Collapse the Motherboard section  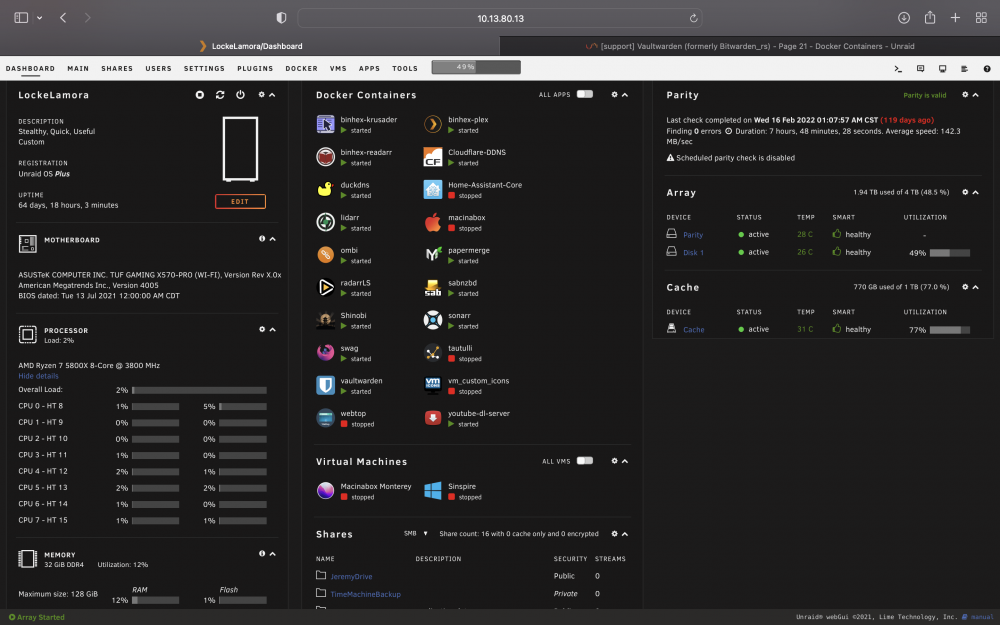[272, 239]
